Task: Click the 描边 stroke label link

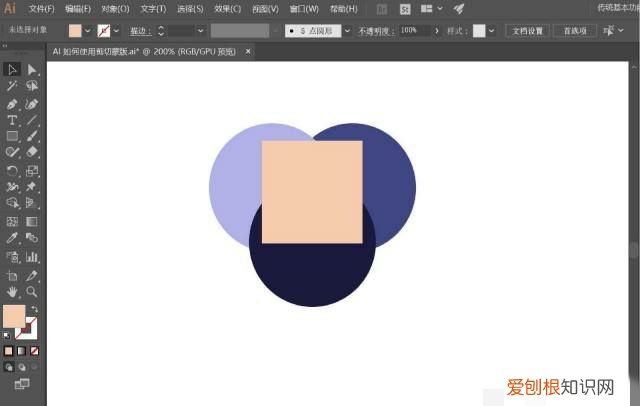Action: tap(140, 31)
